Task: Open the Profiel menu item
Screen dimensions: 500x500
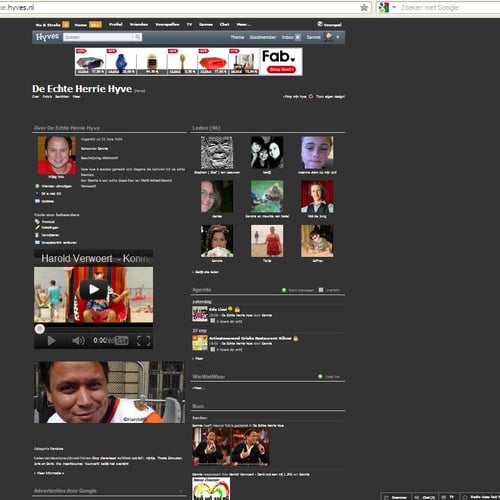Action: pyautogui.click(x=116, y=24)
